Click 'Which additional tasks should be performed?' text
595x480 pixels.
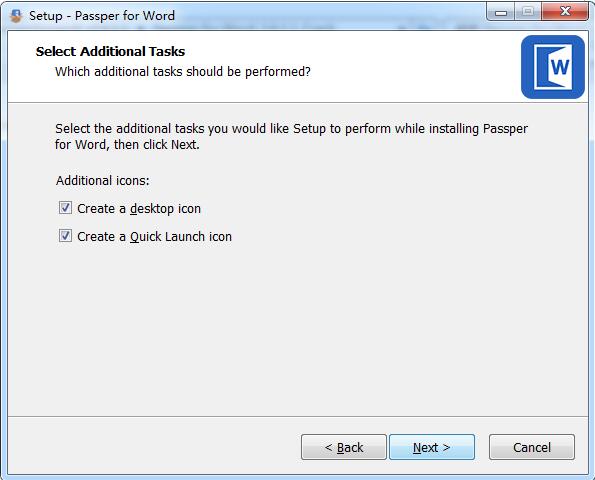coord(183,71)
